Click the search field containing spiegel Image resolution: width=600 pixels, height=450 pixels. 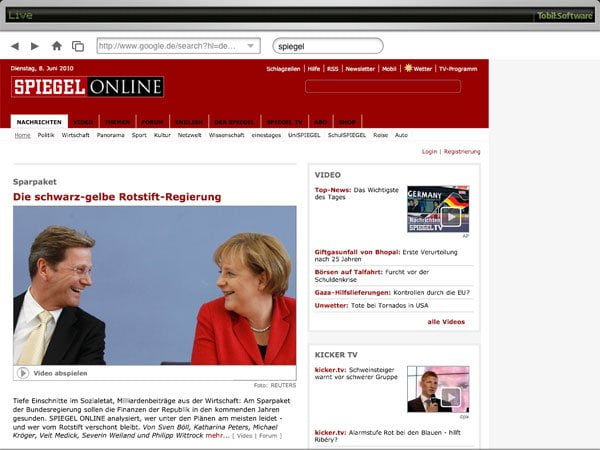[328, 46]
